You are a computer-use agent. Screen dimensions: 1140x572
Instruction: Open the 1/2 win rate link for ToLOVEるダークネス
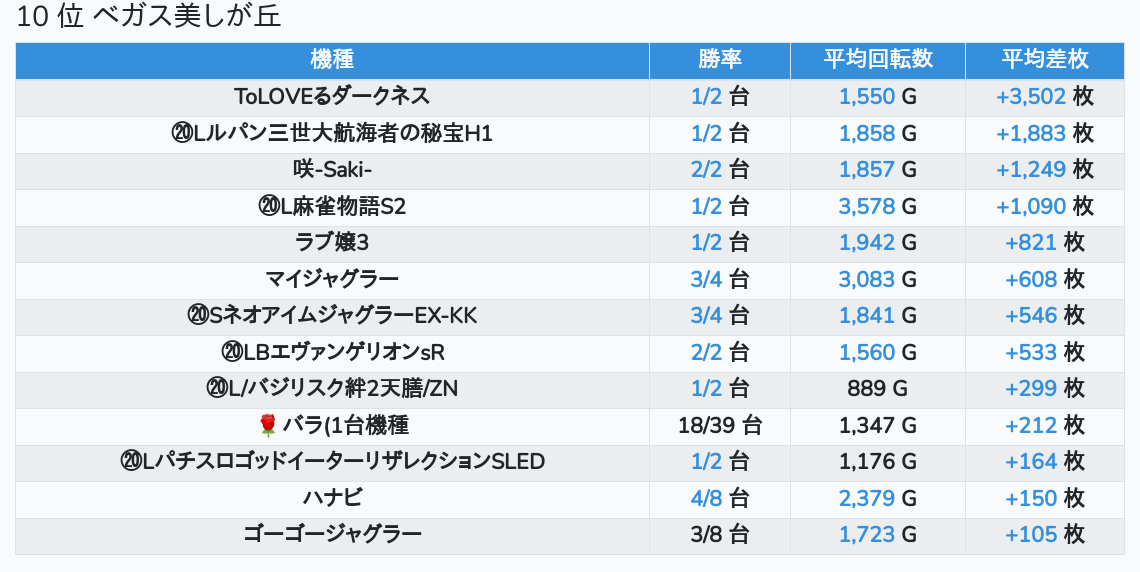(x=706, y=97)
